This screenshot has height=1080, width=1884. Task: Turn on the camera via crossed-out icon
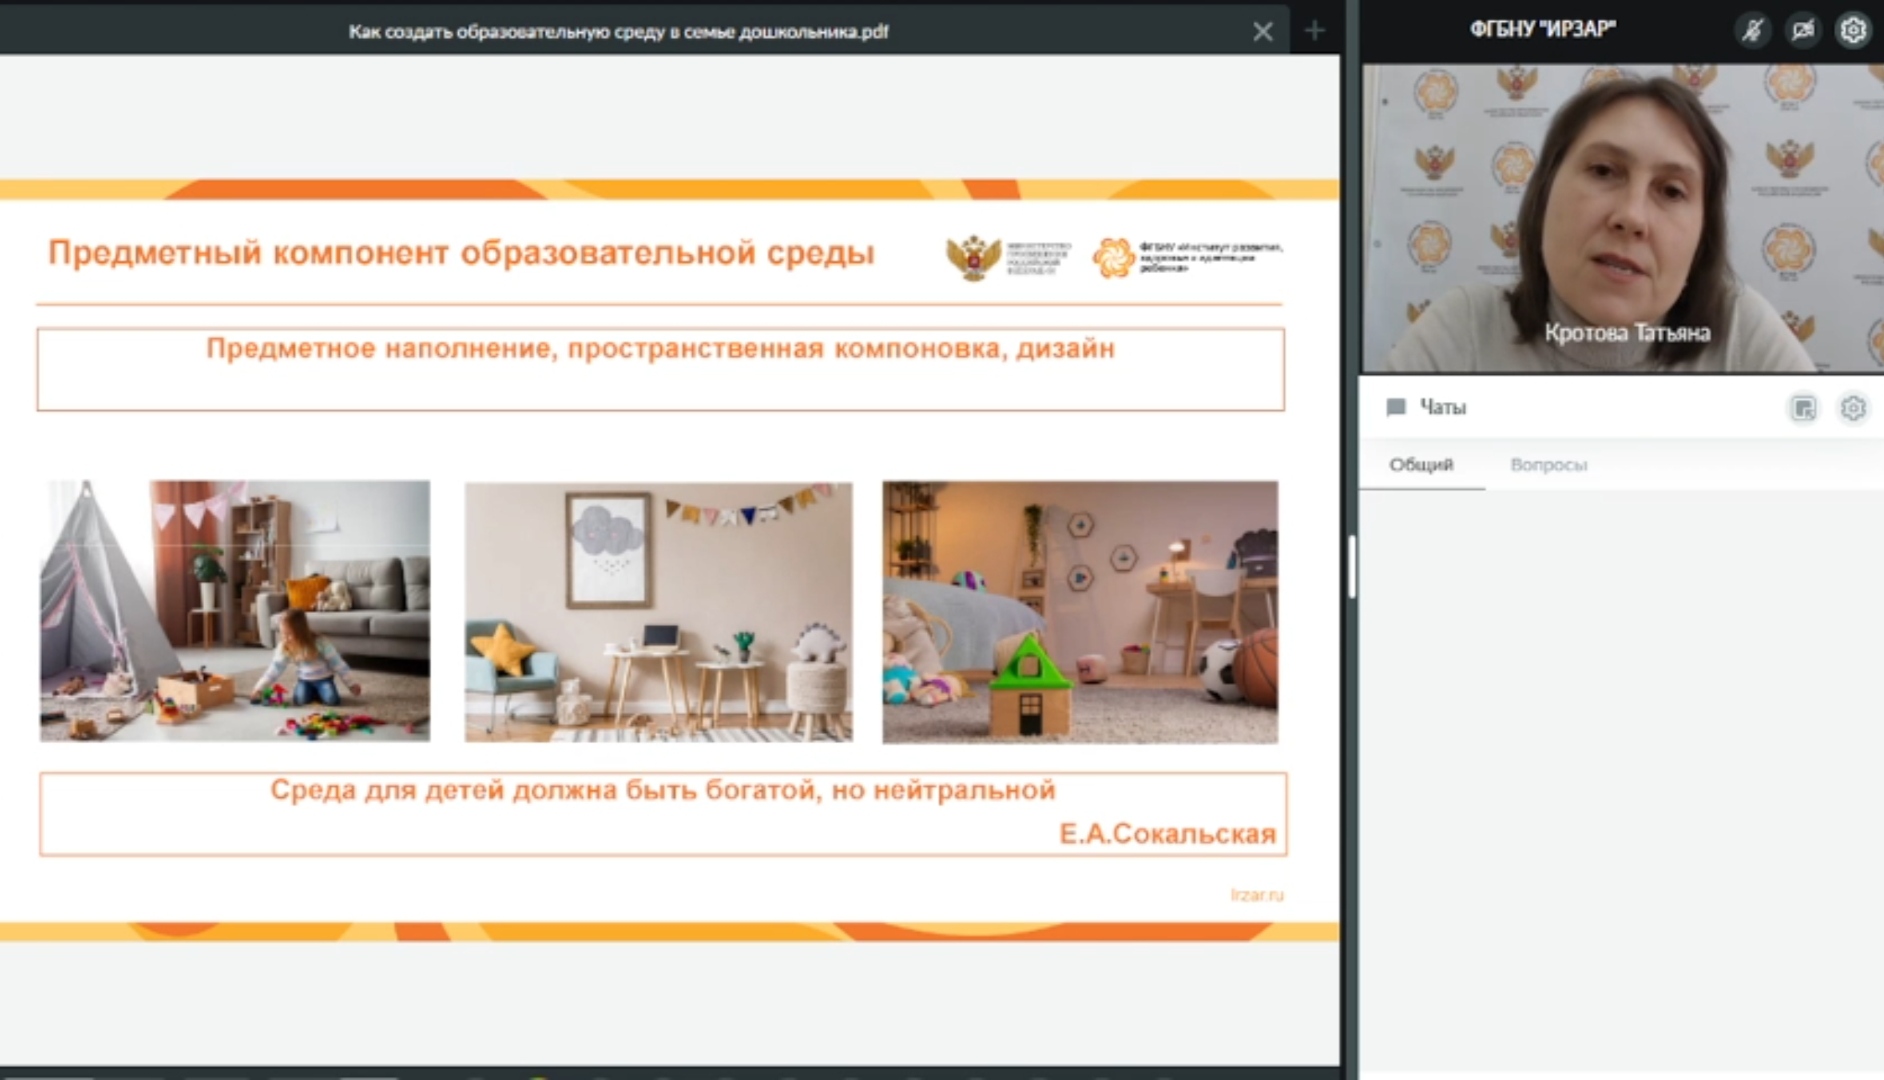[1803, 31]
